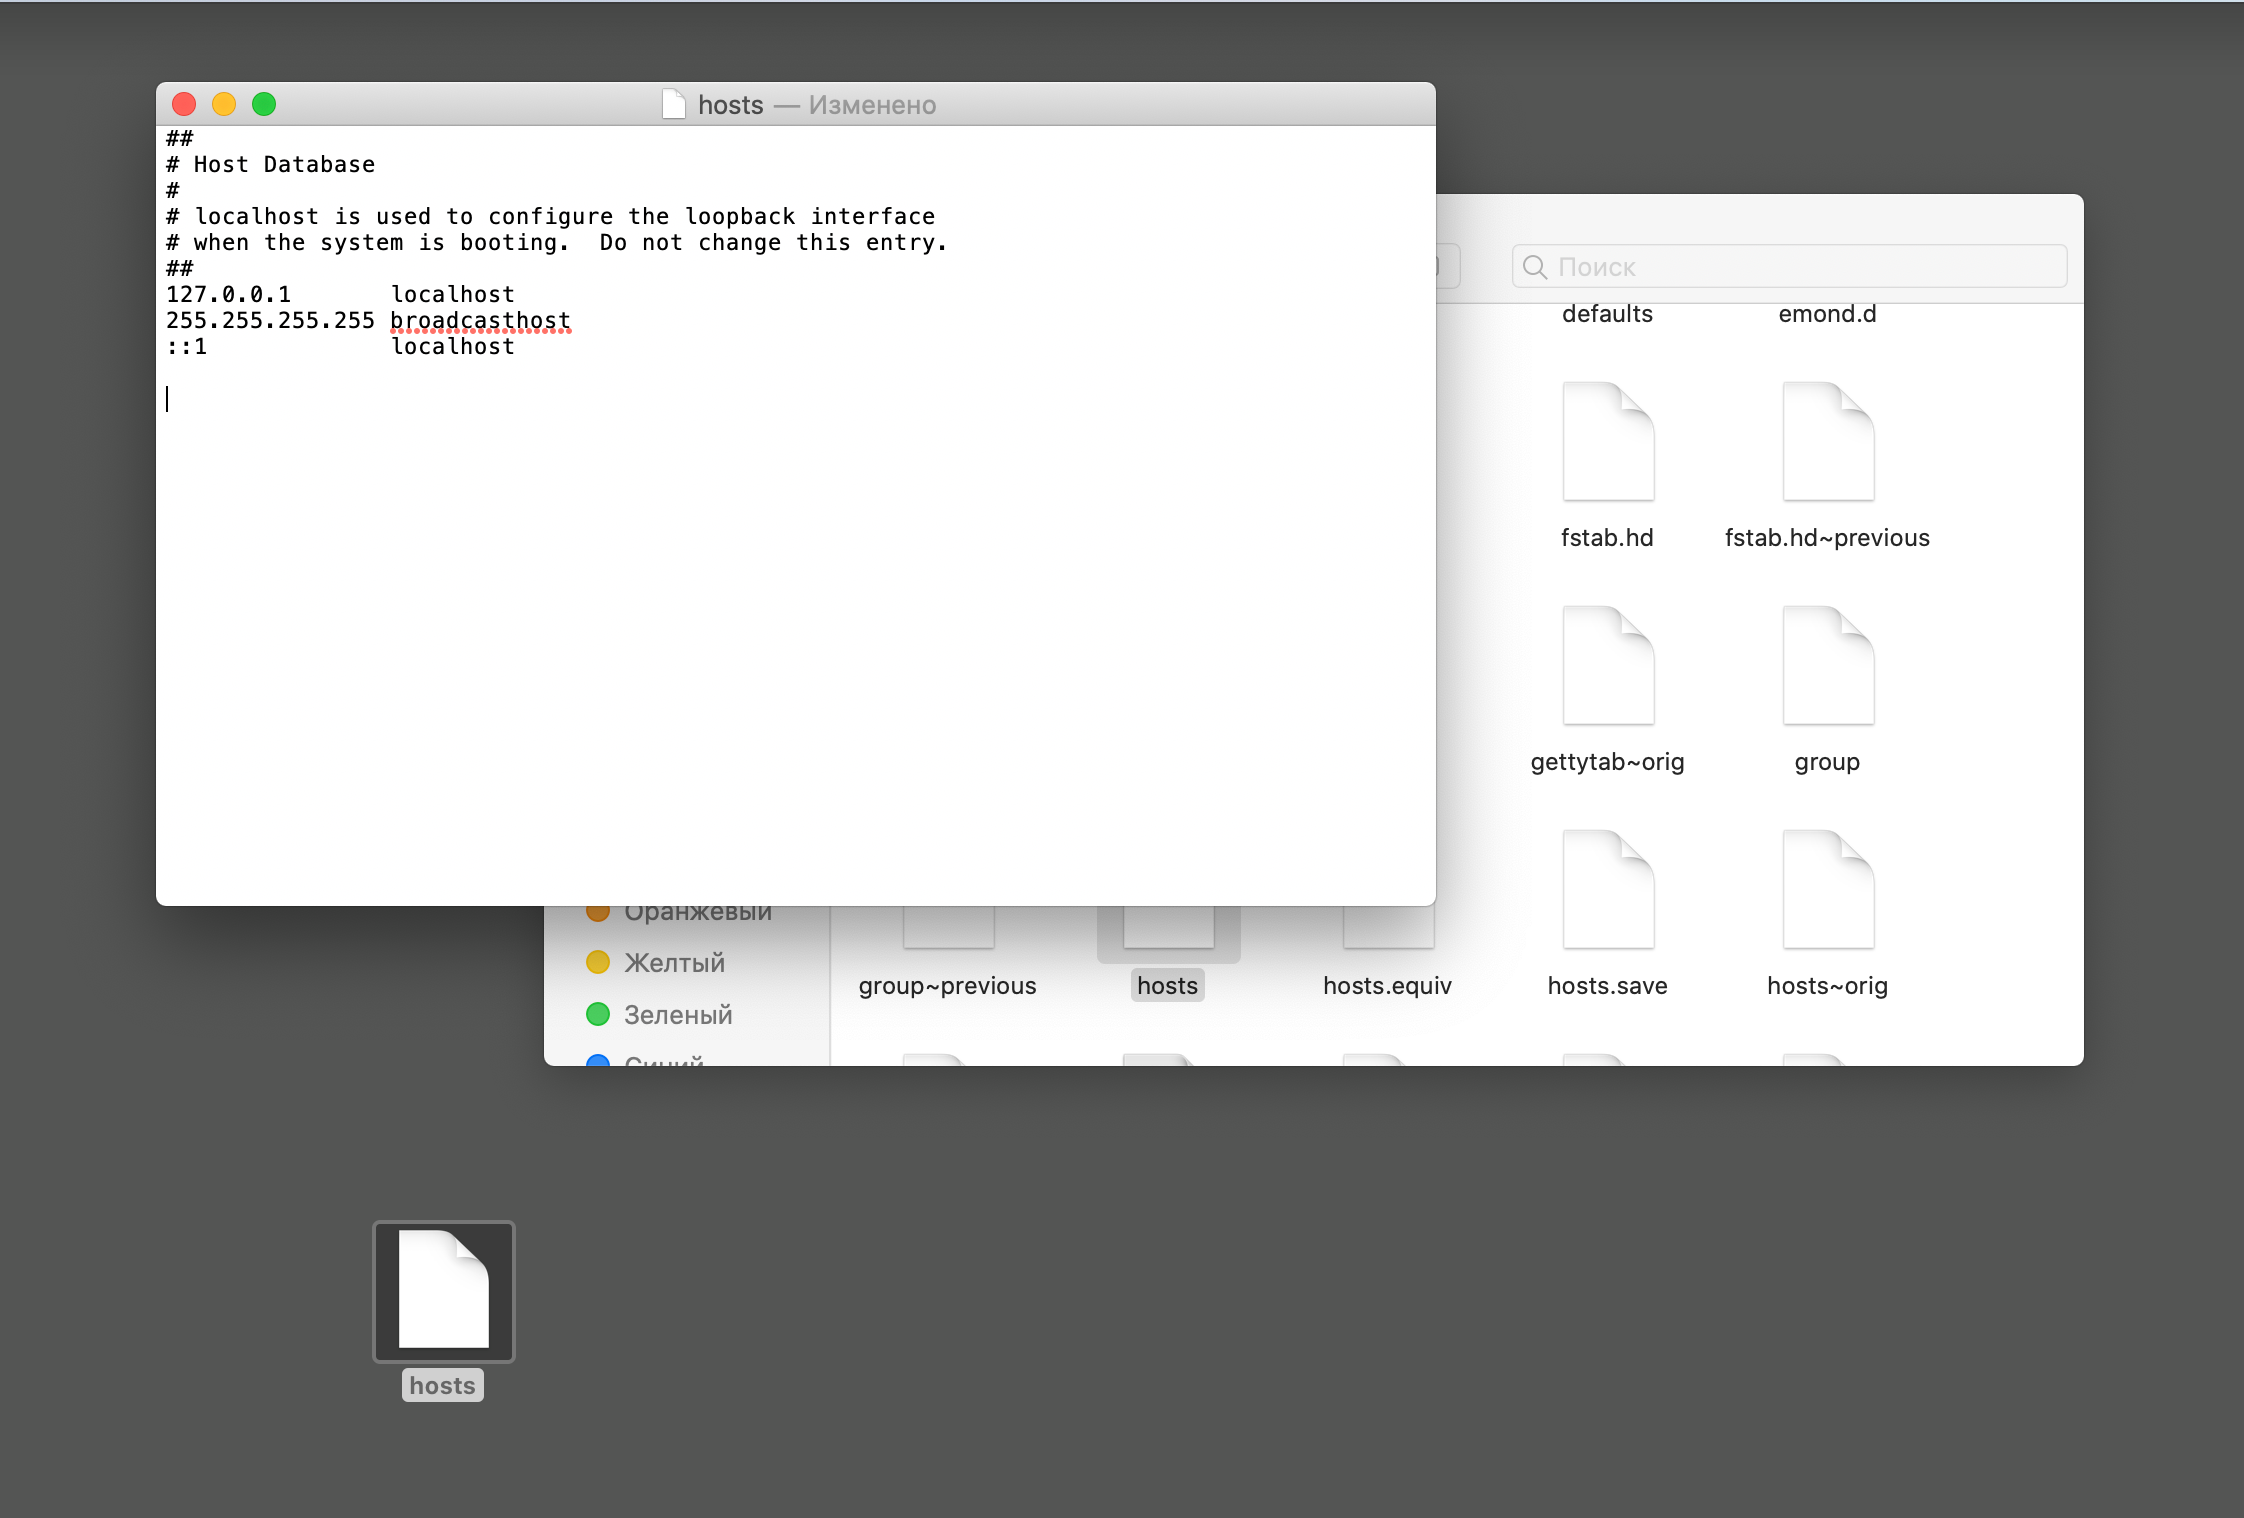The width and height of the screenshot is (2244, 1518).
Task: Select the gettytab~orig file icon
Action: [x=1607, y=665]
